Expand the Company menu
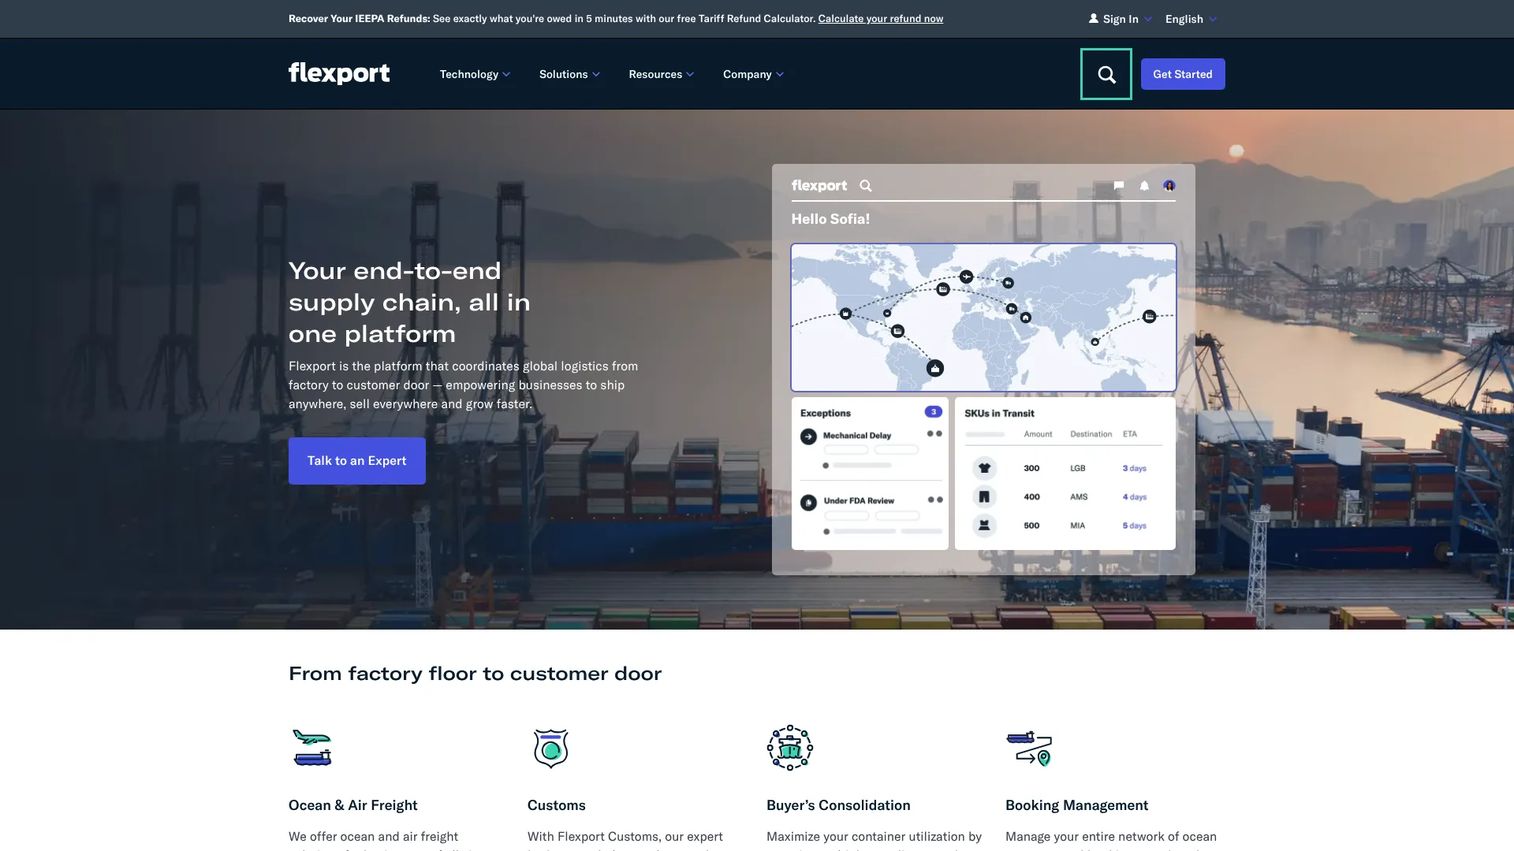 [x=754, y=74]
